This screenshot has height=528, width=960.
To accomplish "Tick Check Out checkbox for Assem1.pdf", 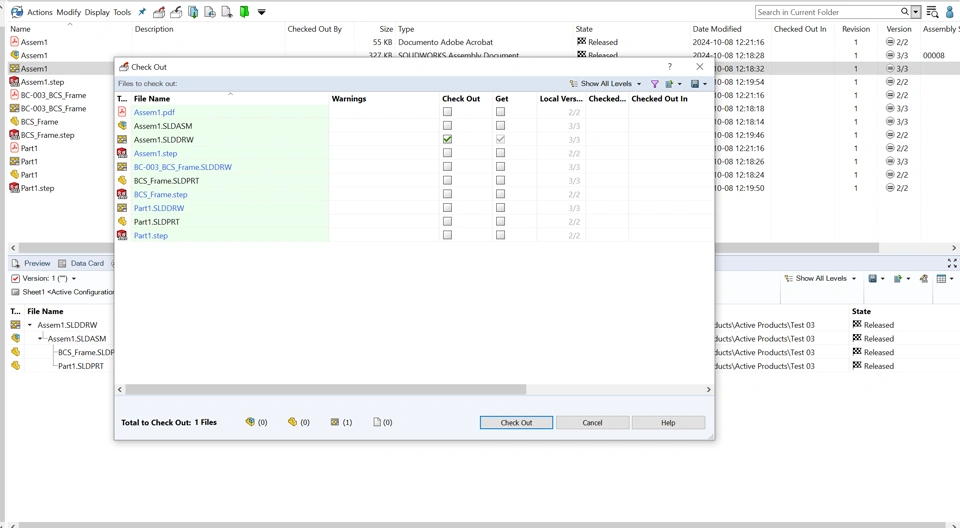I will 448,112.
